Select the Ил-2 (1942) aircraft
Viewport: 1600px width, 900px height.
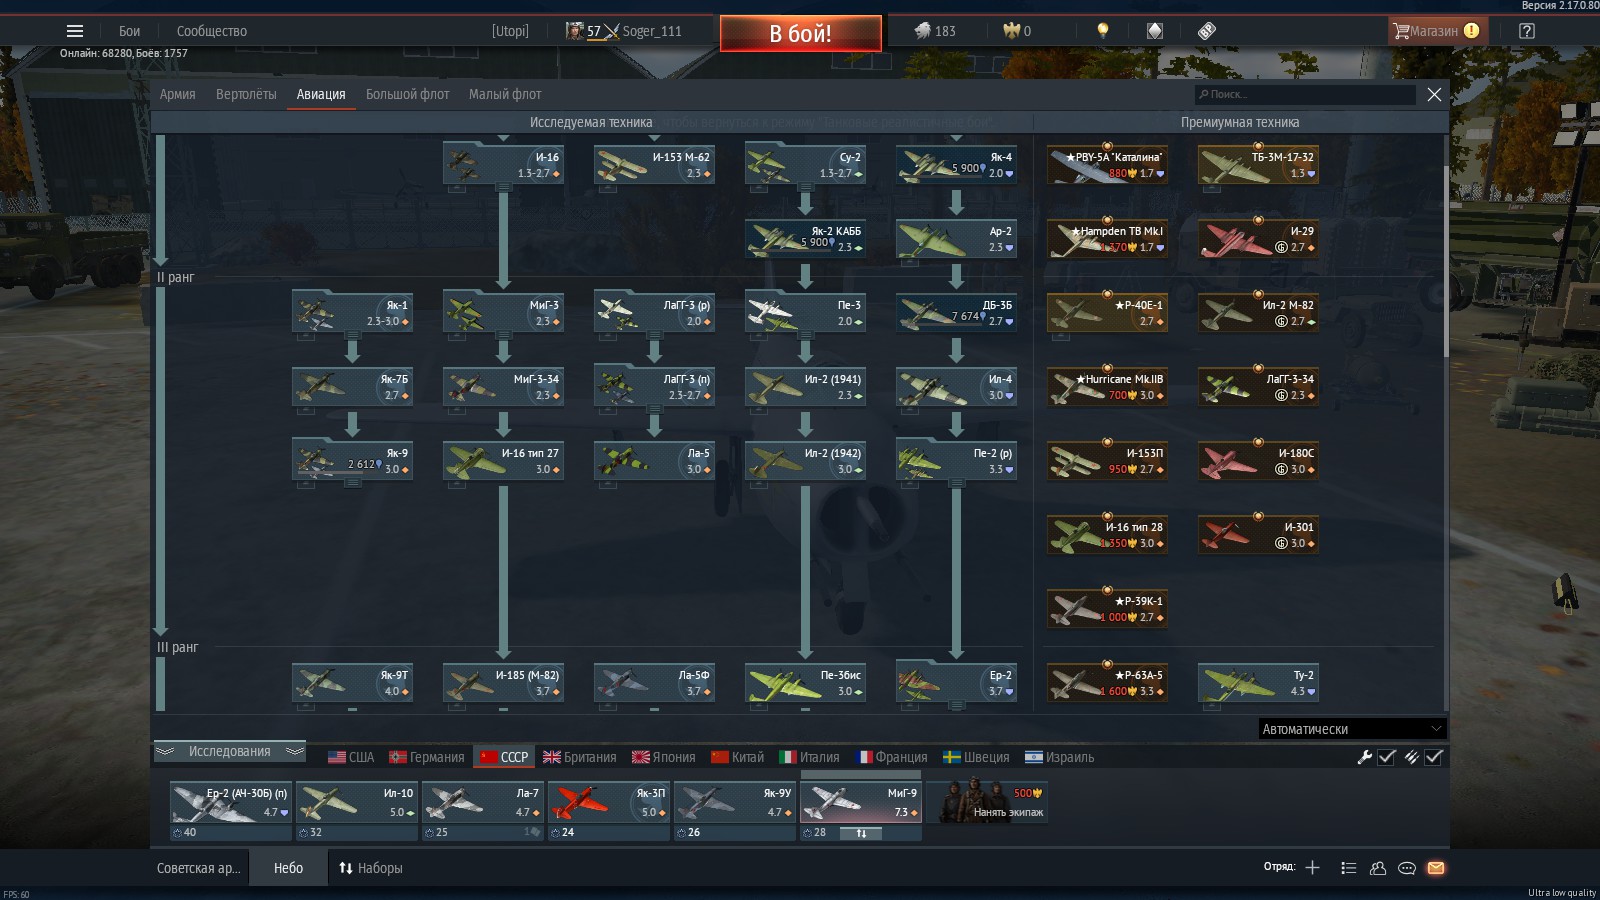pyautogui.click(x=805, y=460)
